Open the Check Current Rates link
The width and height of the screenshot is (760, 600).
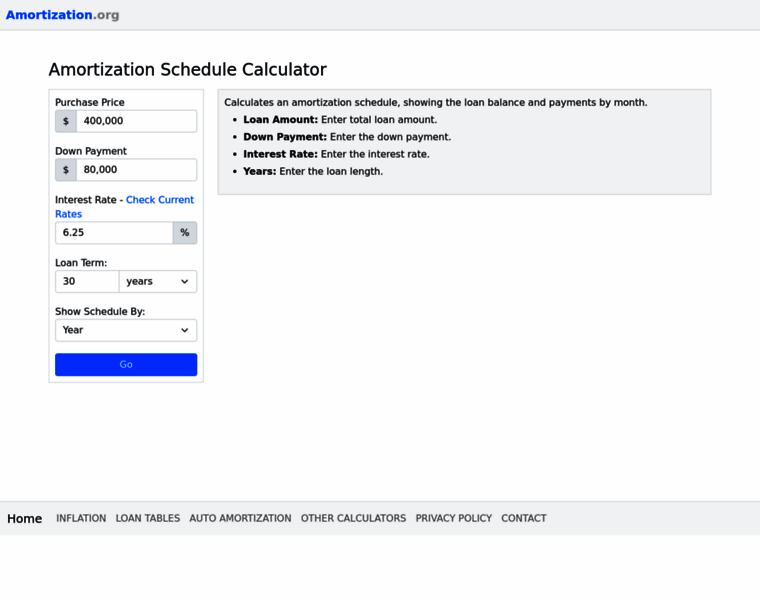pos(159,200)
